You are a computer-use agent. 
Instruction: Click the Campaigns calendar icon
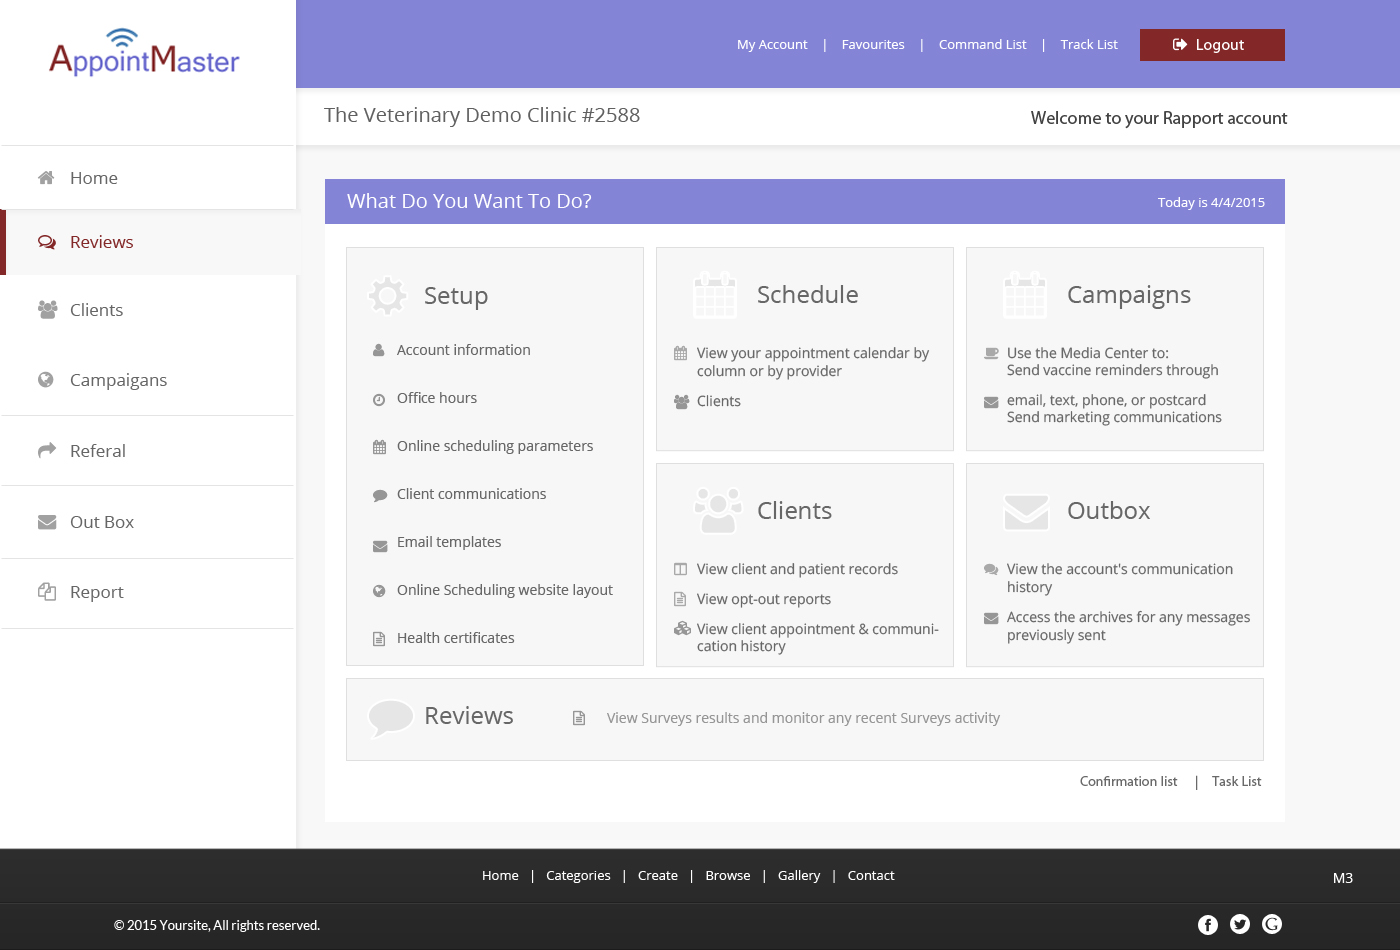click(1025, 295)
